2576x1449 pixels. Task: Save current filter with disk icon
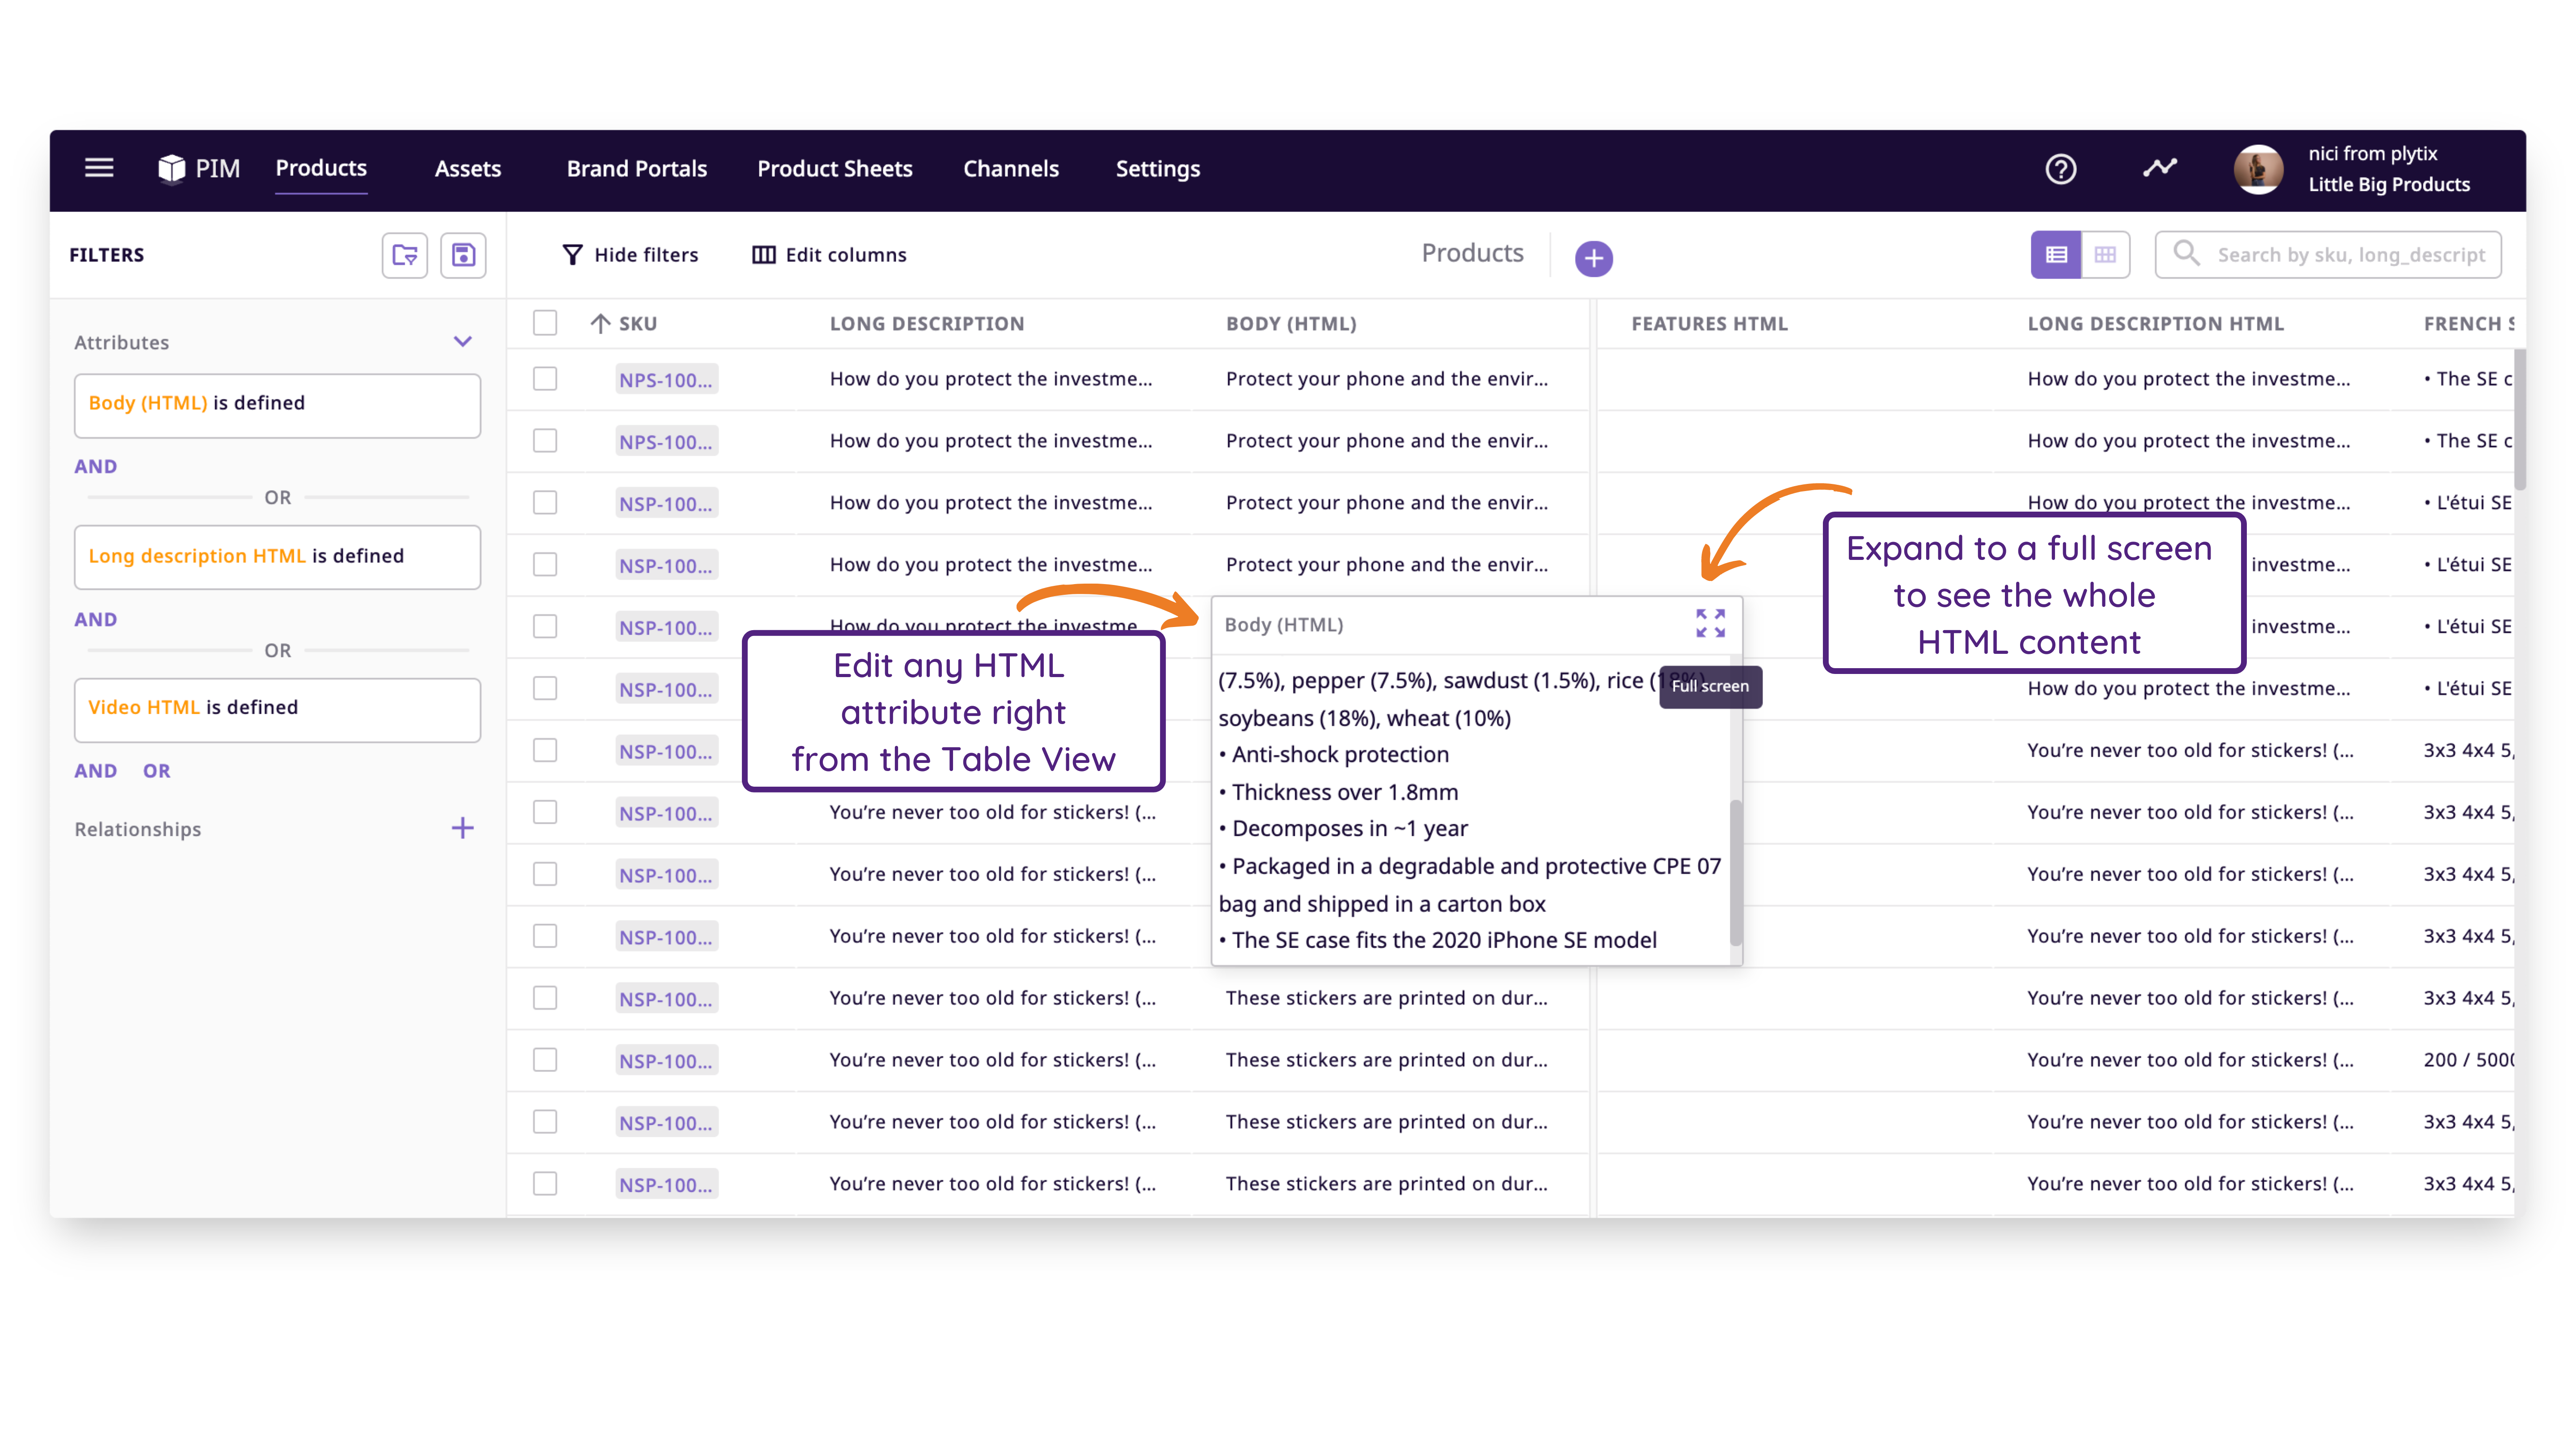click(463, 255)
